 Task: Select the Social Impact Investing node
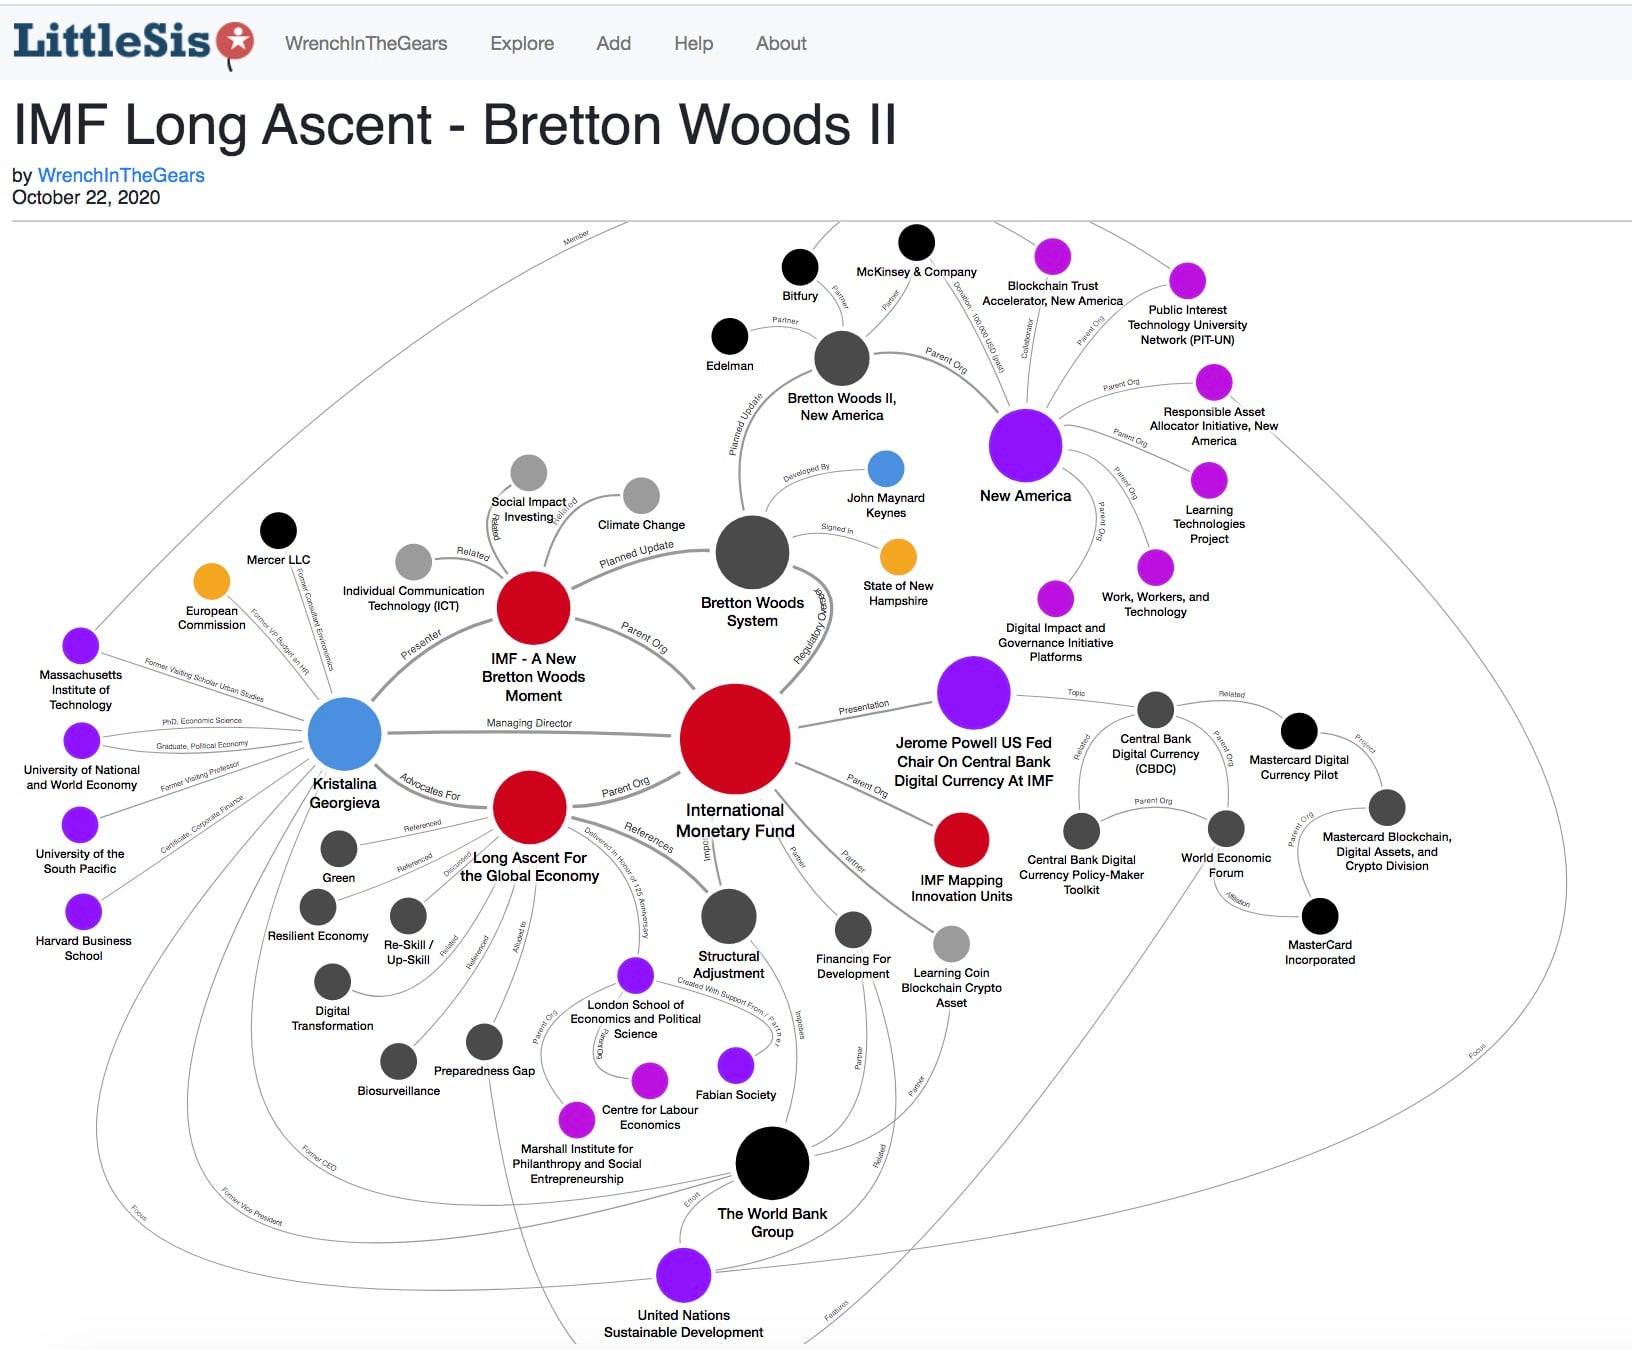(x=528, y=473)
